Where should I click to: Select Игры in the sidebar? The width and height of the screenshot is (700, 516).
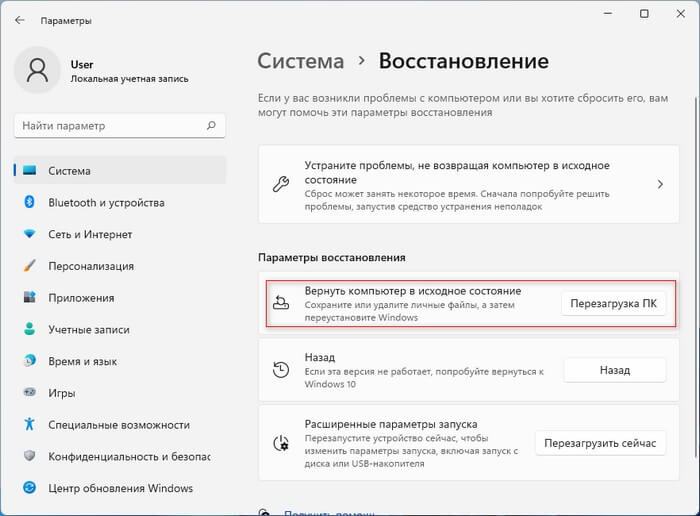pyautogui.click(x=120, y=393)
